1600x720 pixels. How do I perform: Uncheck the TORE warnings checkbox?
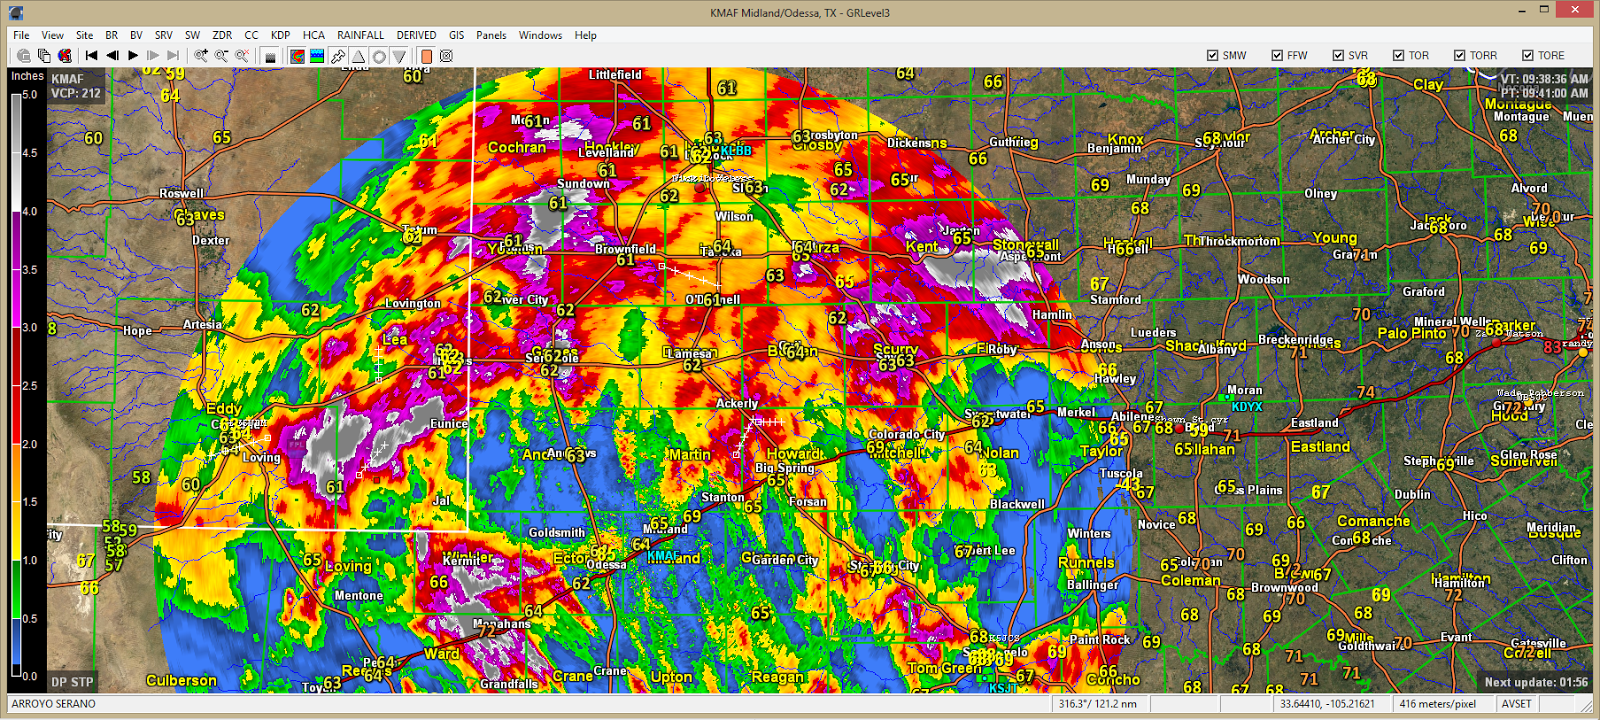[x=1528, y=56]
